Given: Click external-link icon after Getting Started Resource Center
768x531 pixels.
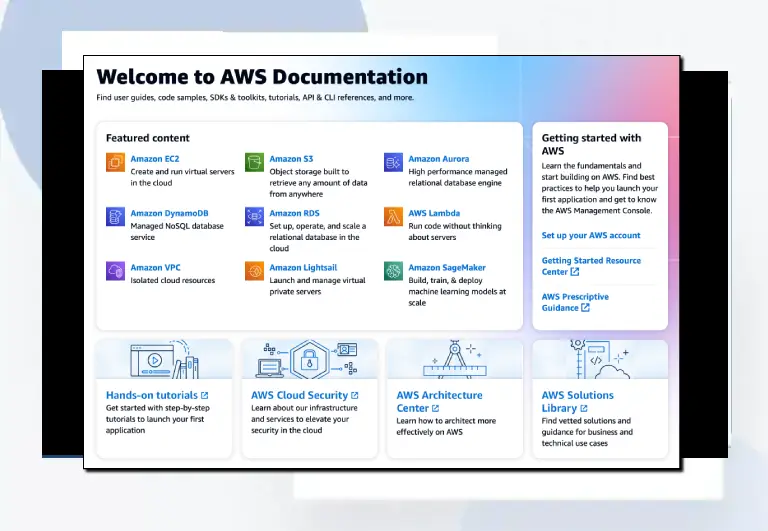Looking at the screenshot, I should [x=575, y=272].
